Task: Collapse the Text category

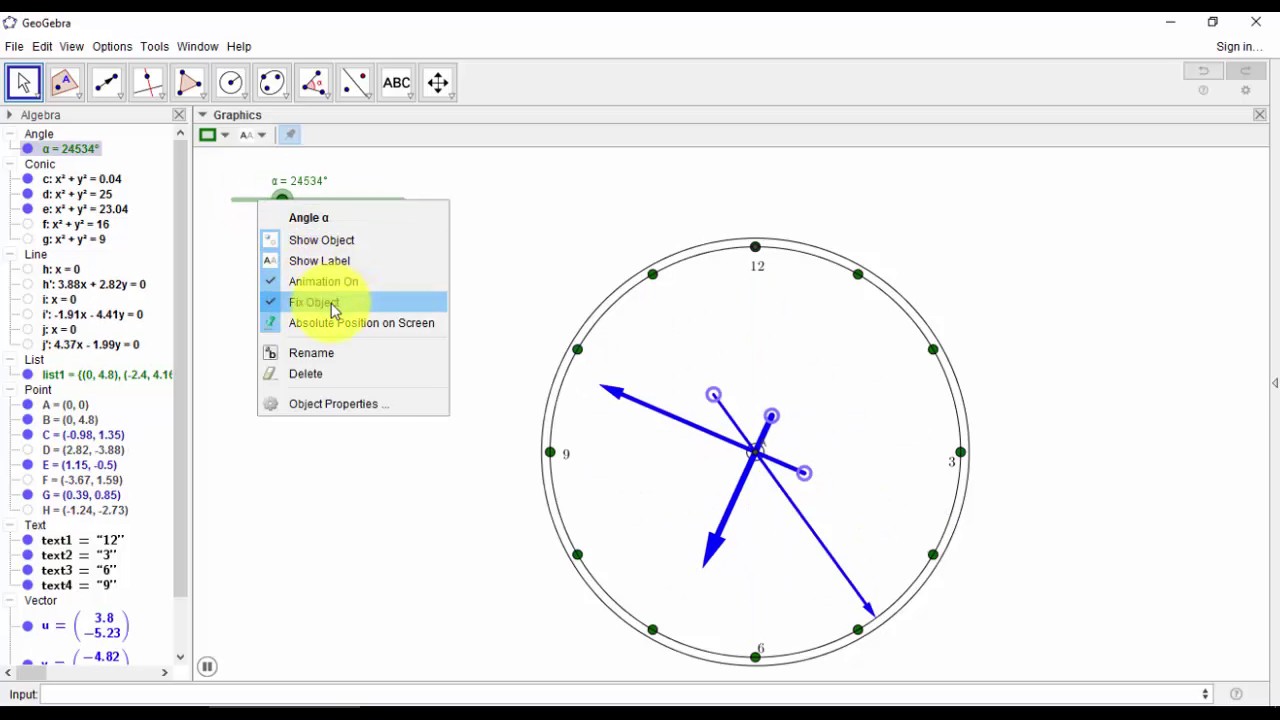Action: point(11,525)
